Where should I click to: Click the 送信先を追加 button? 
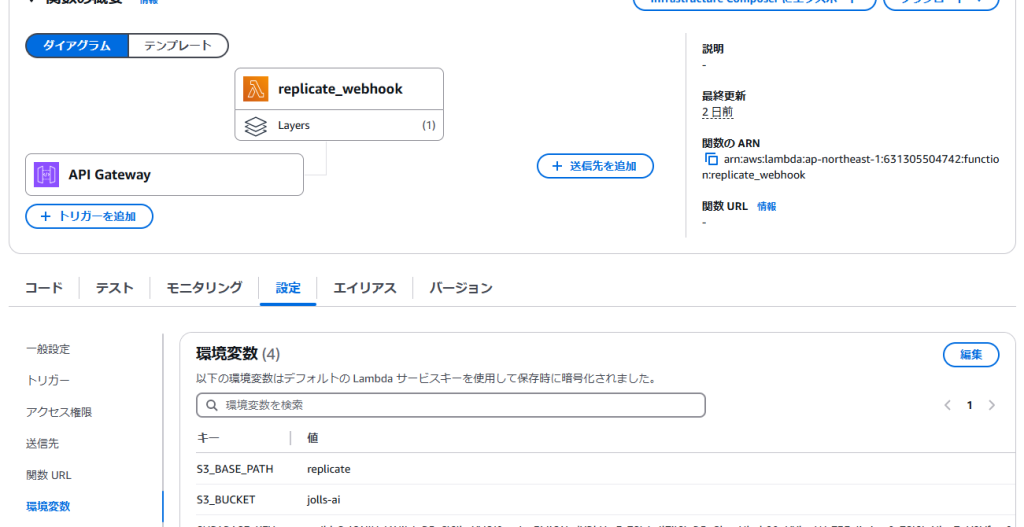pyautogui.click(x=595, y=166)
